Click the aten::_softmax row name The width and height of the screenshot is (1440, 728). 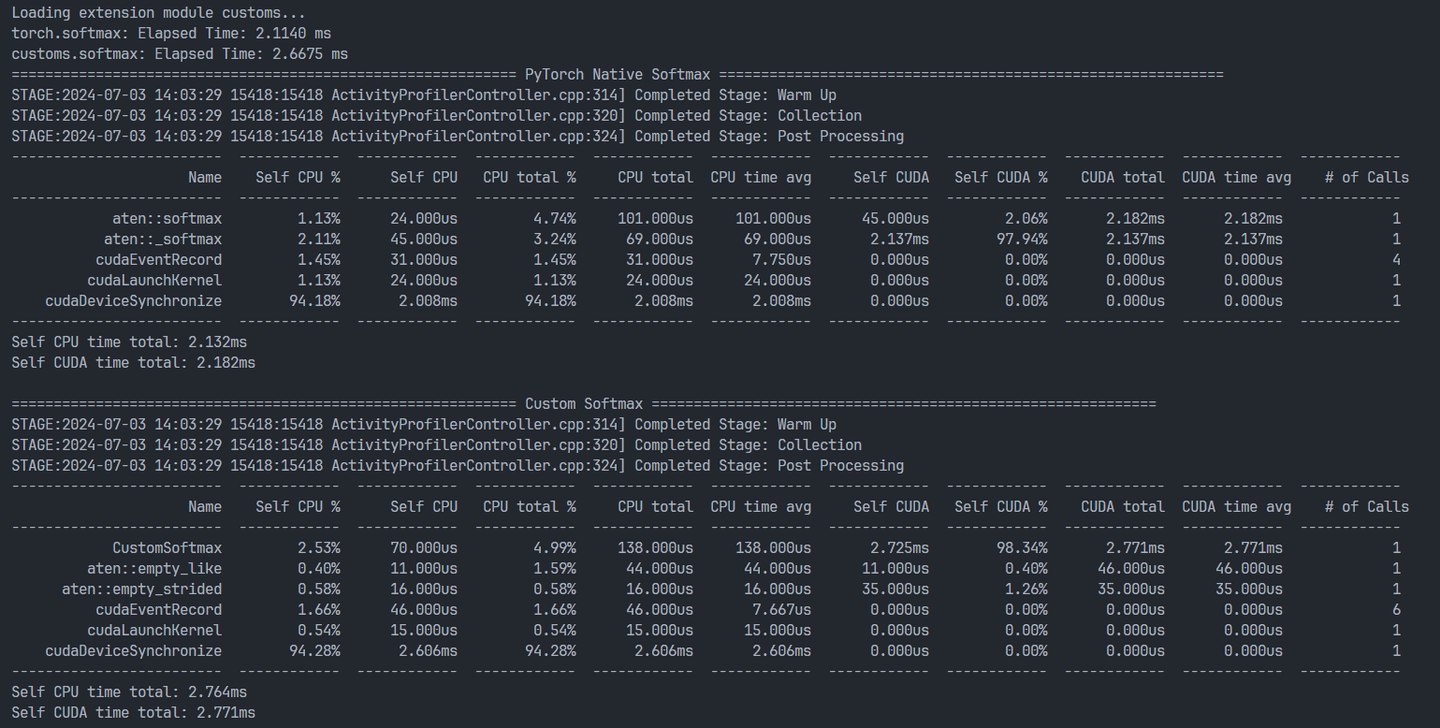163,239
